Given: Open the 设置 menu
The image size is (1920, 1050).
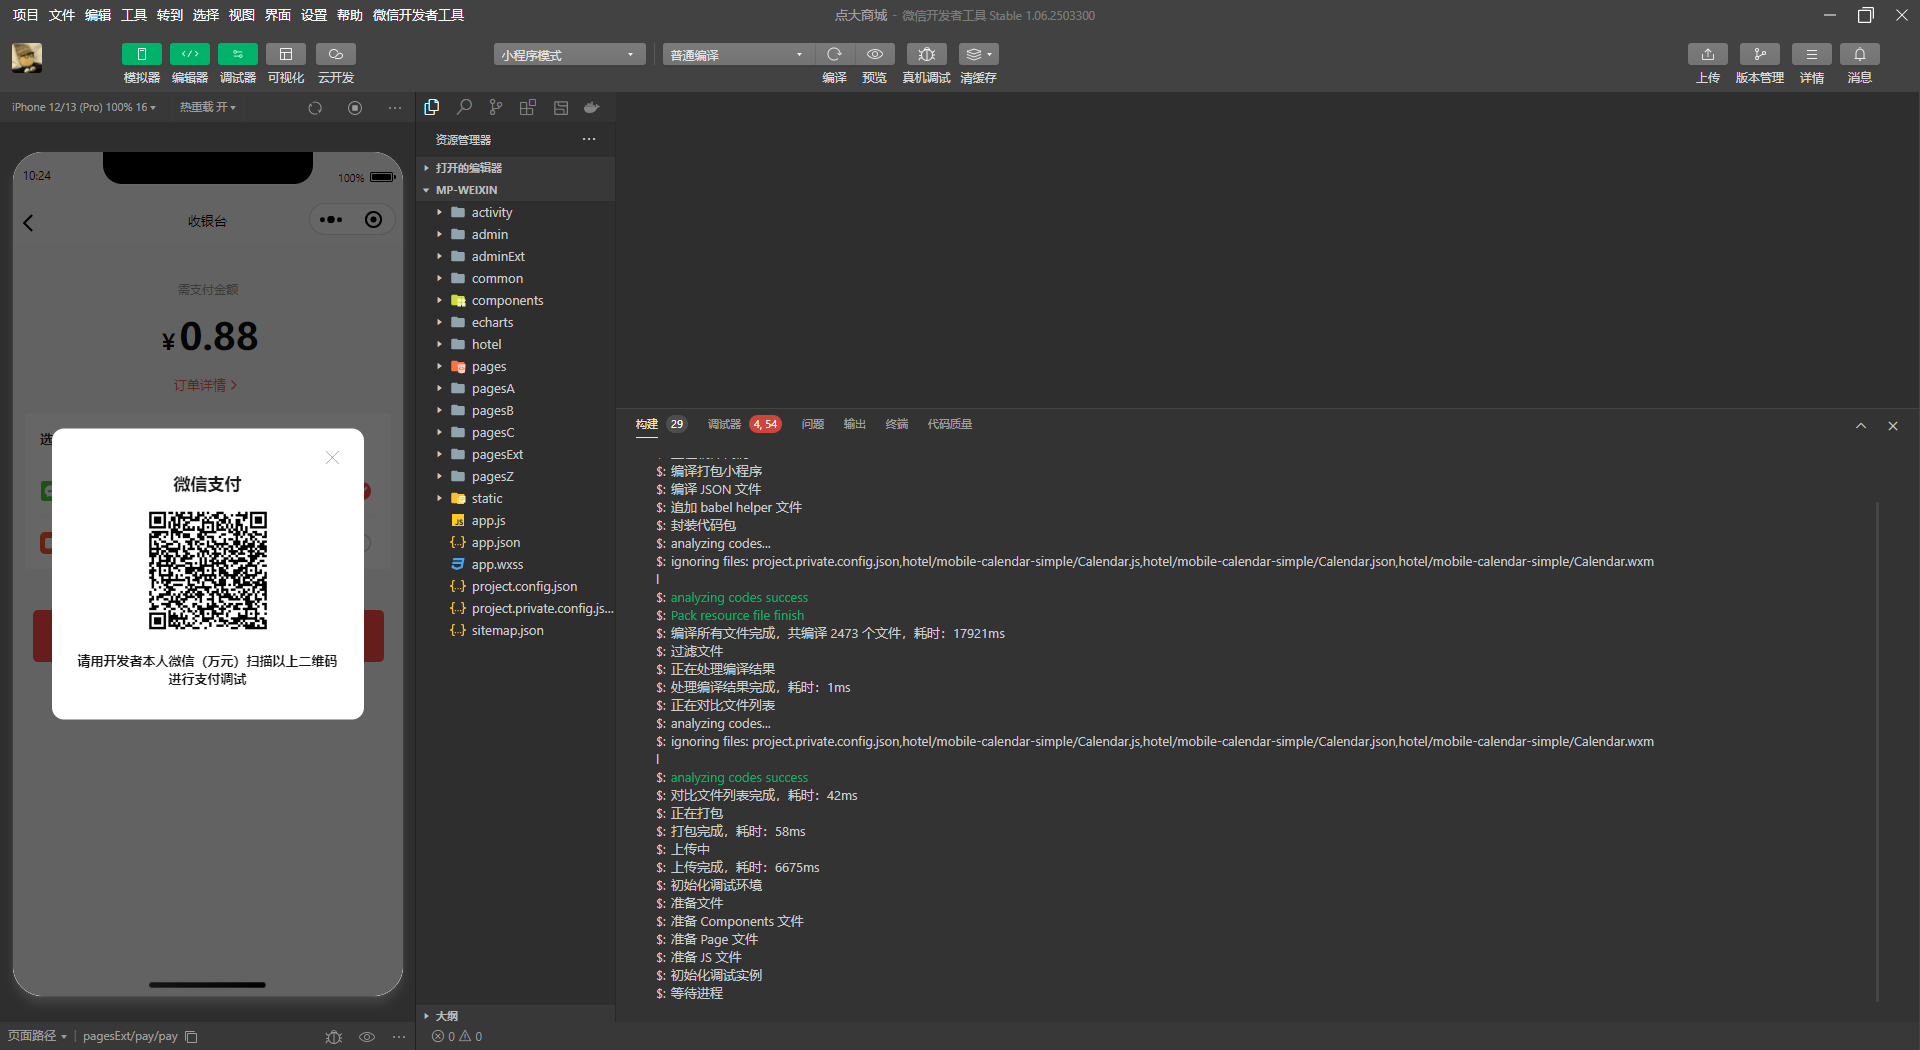Looking at the screenshot, I should [314, 15].
